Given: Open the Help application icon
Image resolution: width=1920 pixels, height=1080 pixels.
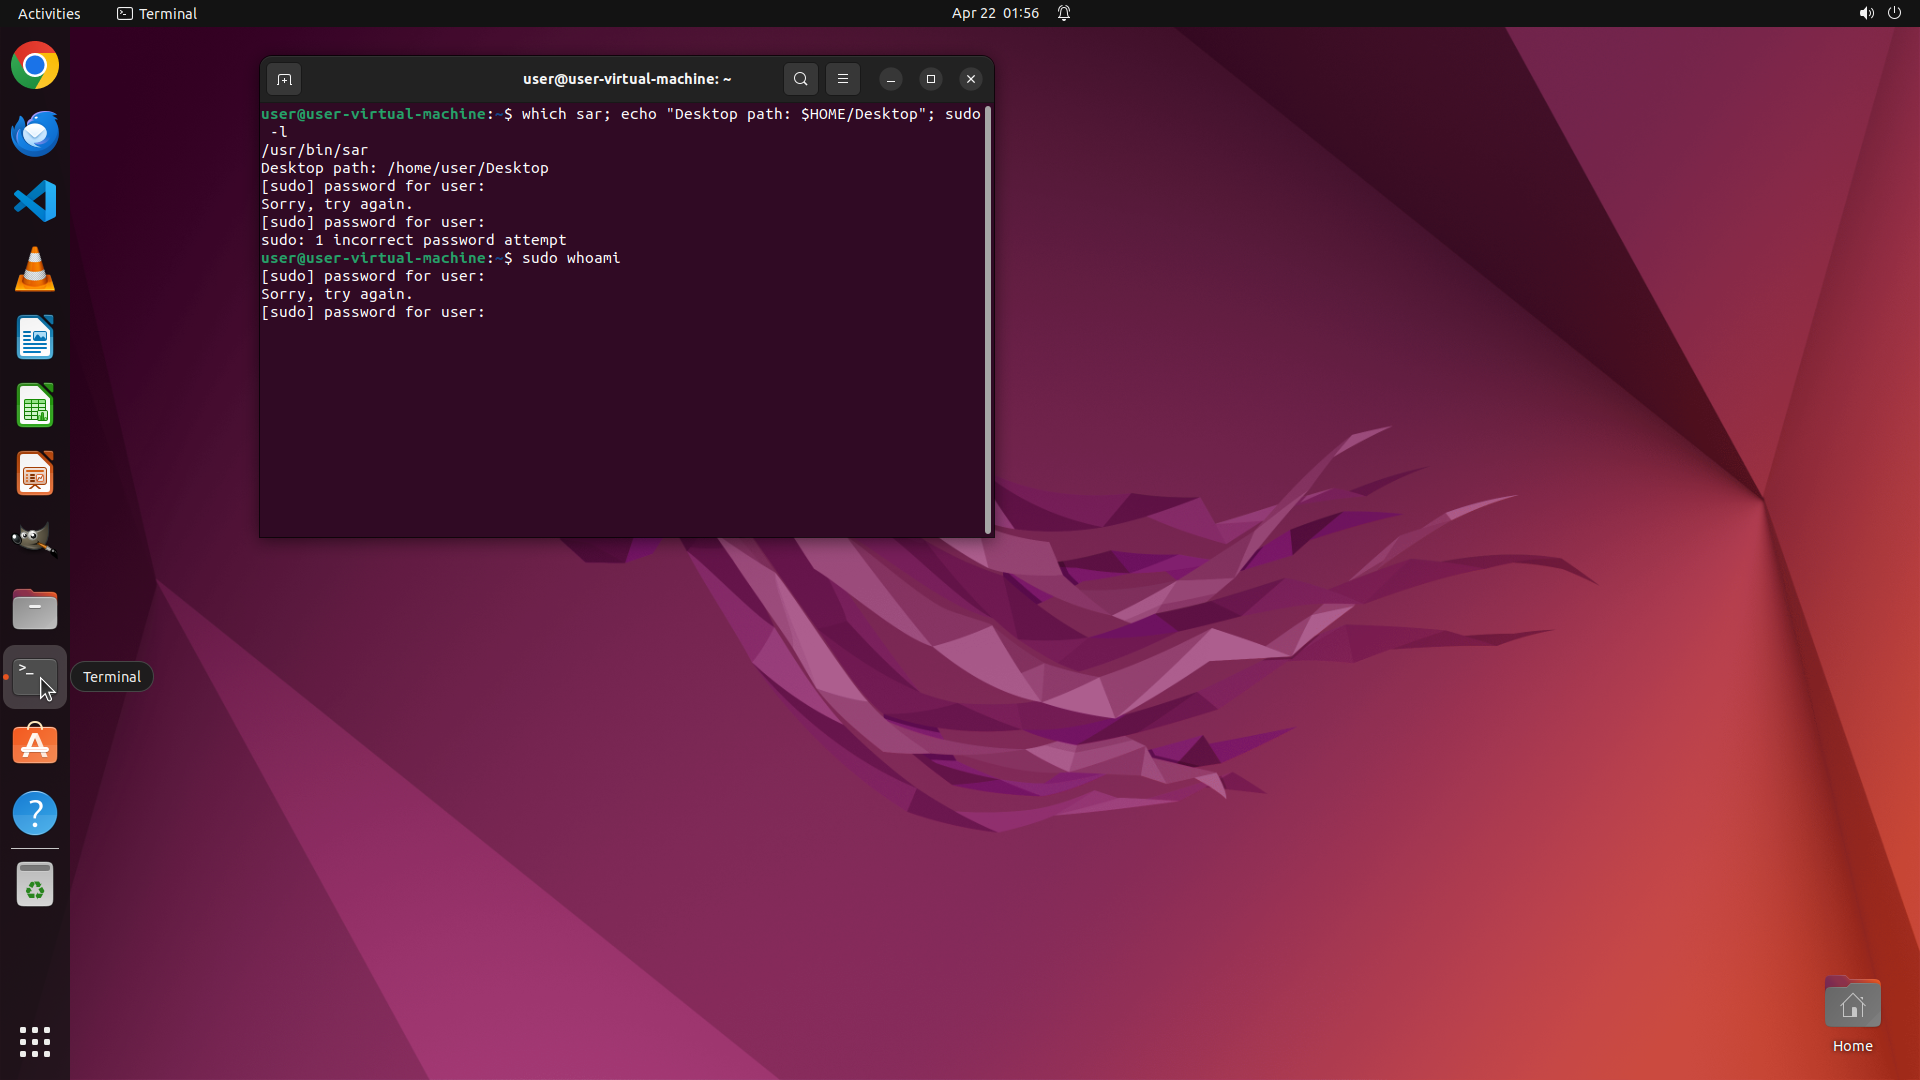Looking at the screenshot, I should click(x=35, y=813).
